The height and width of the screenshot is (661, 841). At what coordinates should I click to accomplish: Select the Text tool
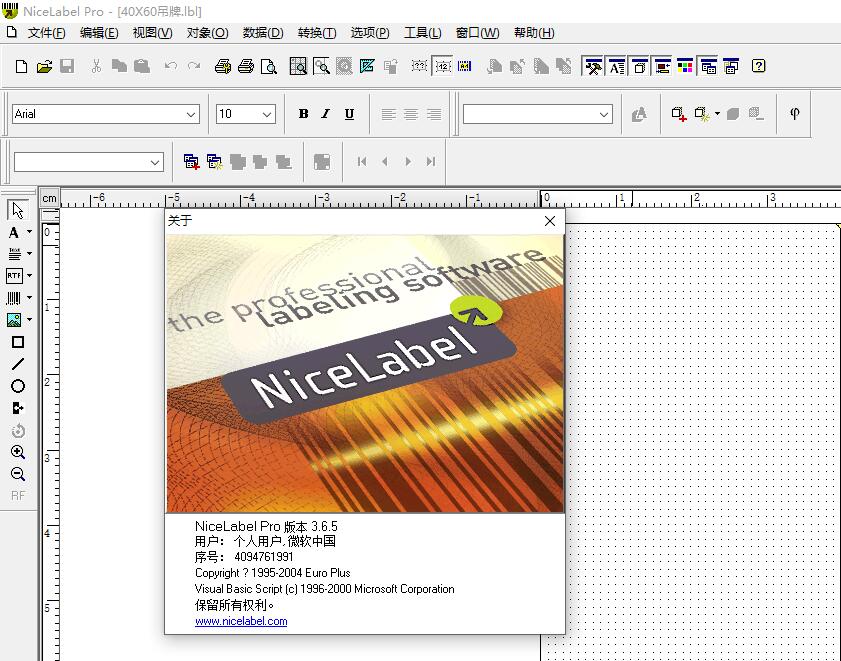pos(14,232)
